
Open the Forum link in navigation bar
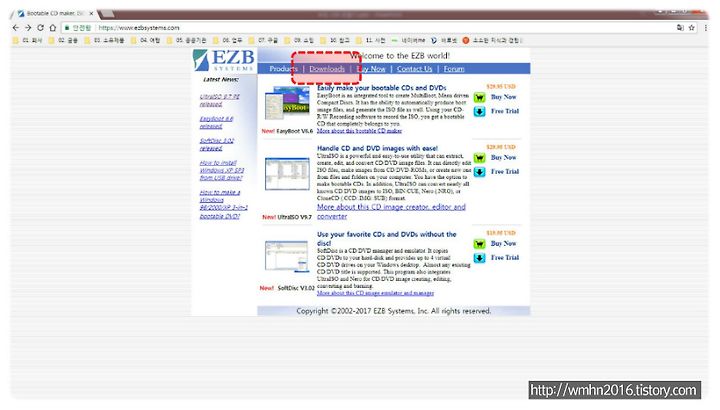[454, 69]
